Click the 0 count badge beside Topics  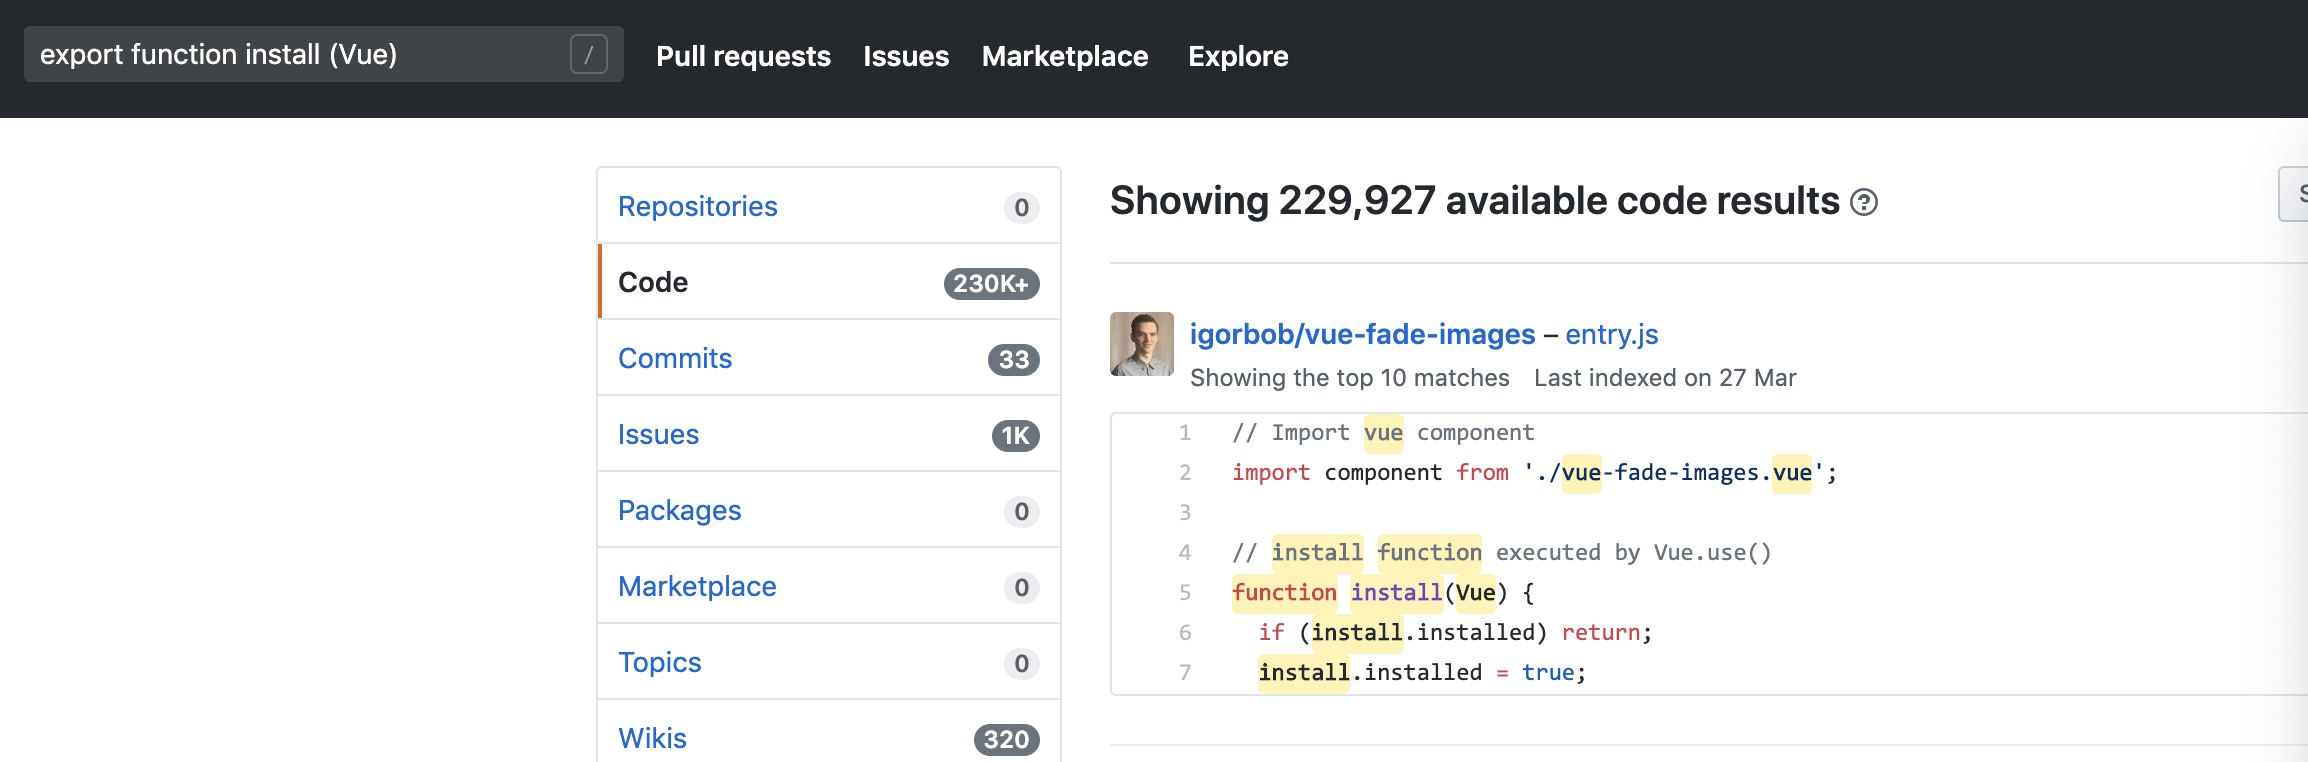pyautogui.click(x=1022, y=664)
